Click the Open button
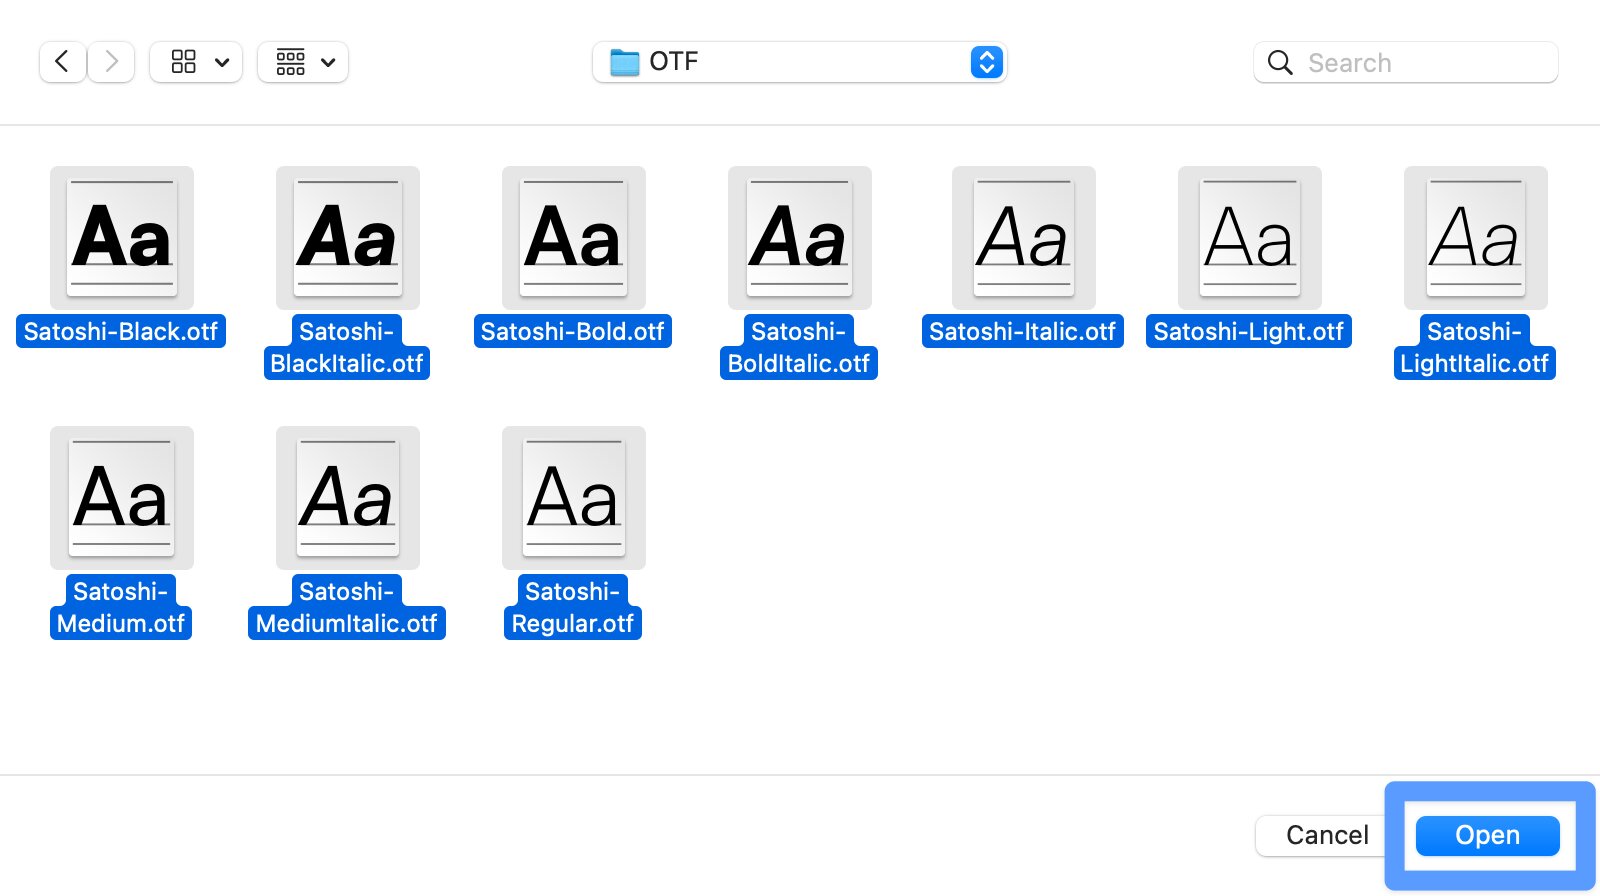The image size is (1600, 896). [1488, 835]
